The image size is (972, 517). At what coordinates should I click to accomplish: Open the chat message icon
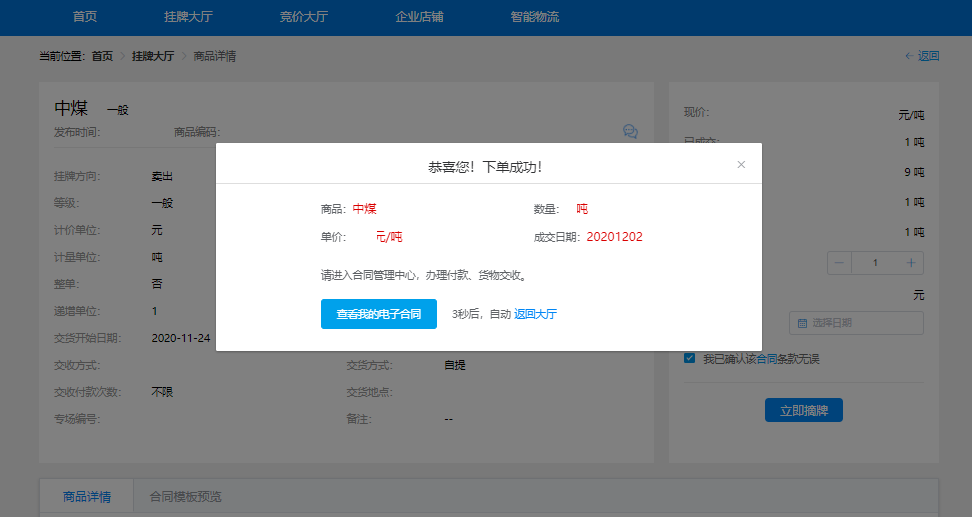click(x=630, y=131)
